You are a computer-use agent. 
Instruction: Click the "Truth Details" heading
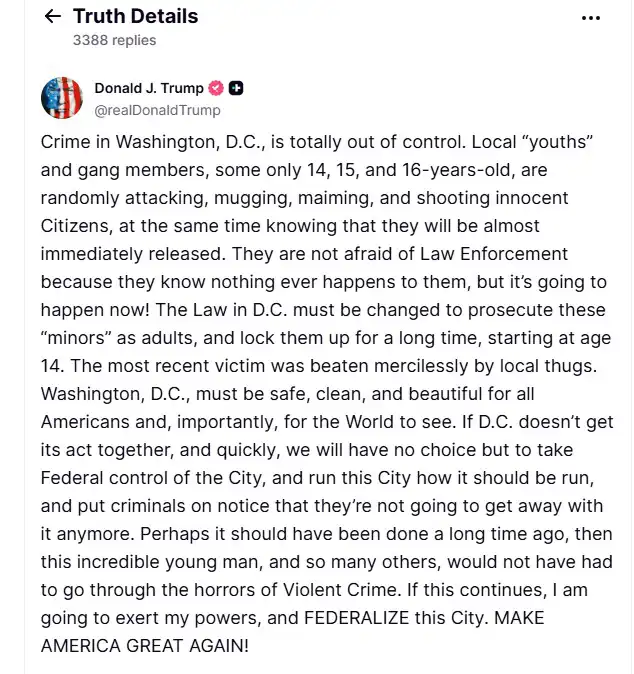click(x=135, y=16)
